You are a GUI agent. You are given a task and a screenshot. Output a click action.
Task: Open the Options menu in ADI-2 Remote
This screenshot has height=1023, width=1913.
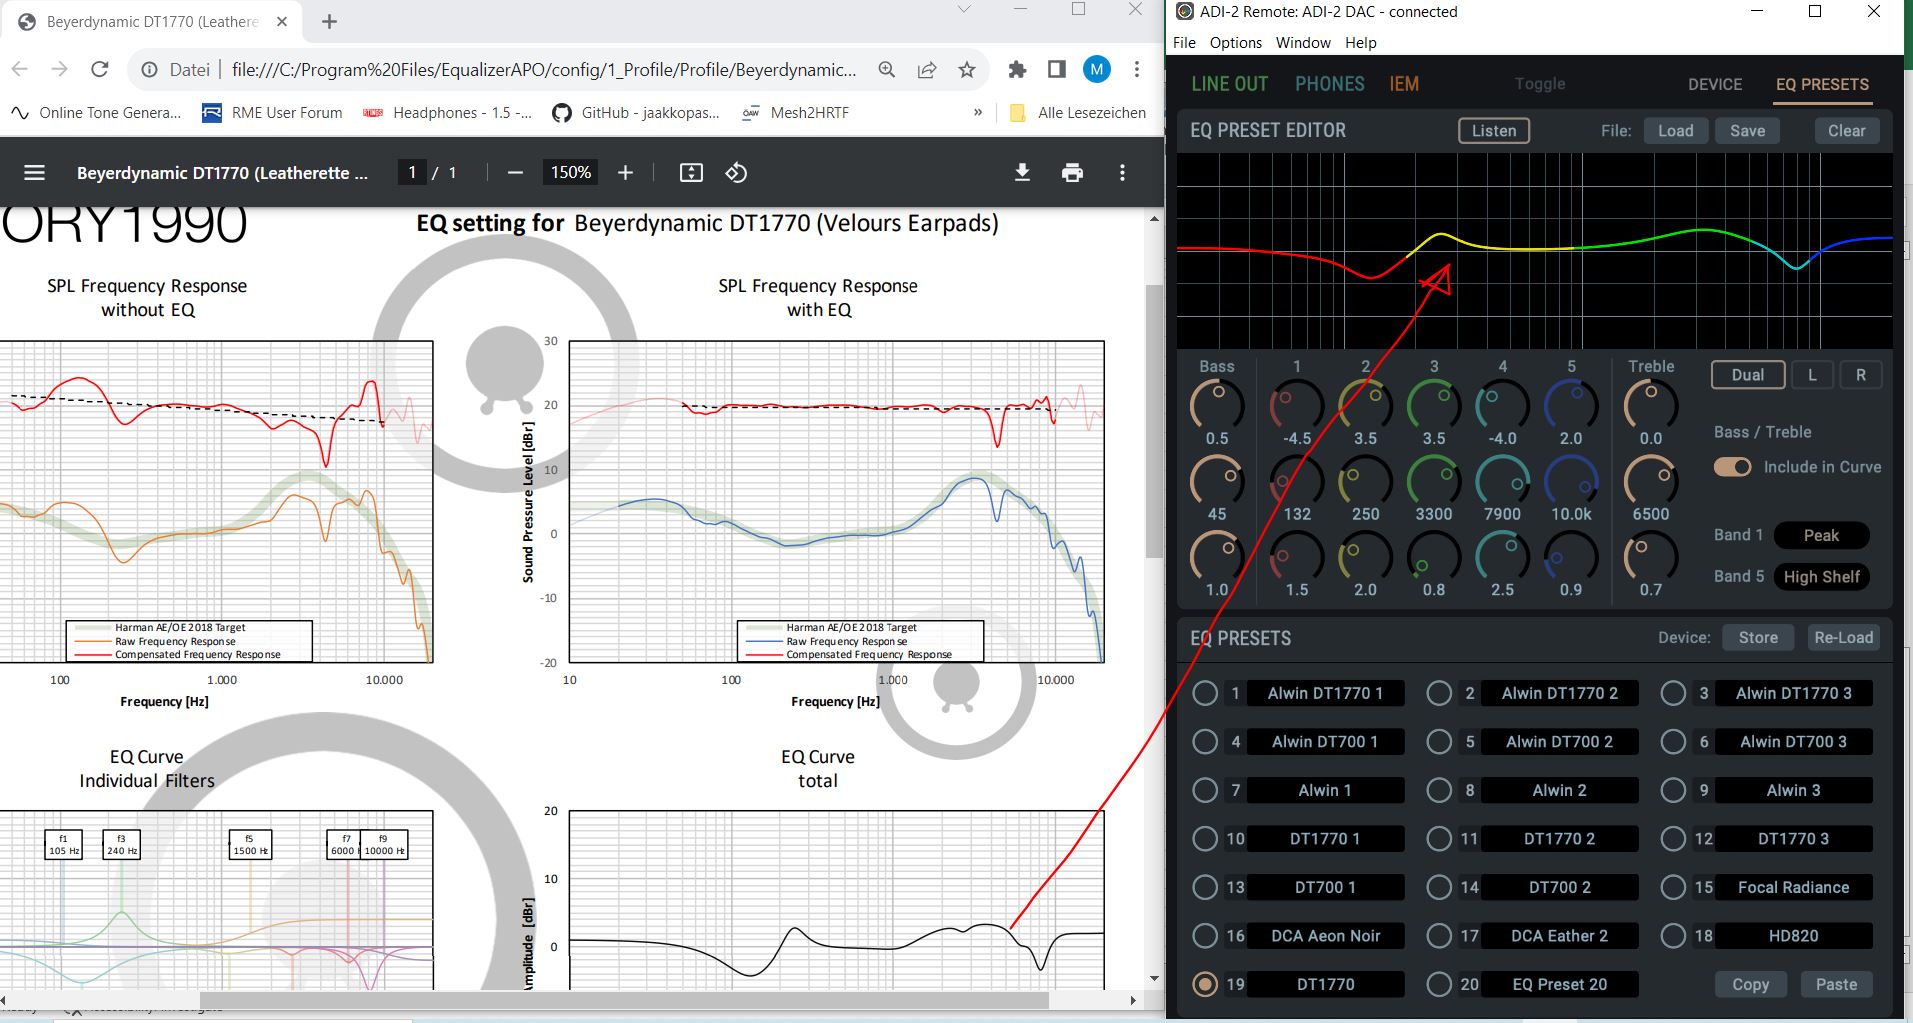click(1236, 43)
